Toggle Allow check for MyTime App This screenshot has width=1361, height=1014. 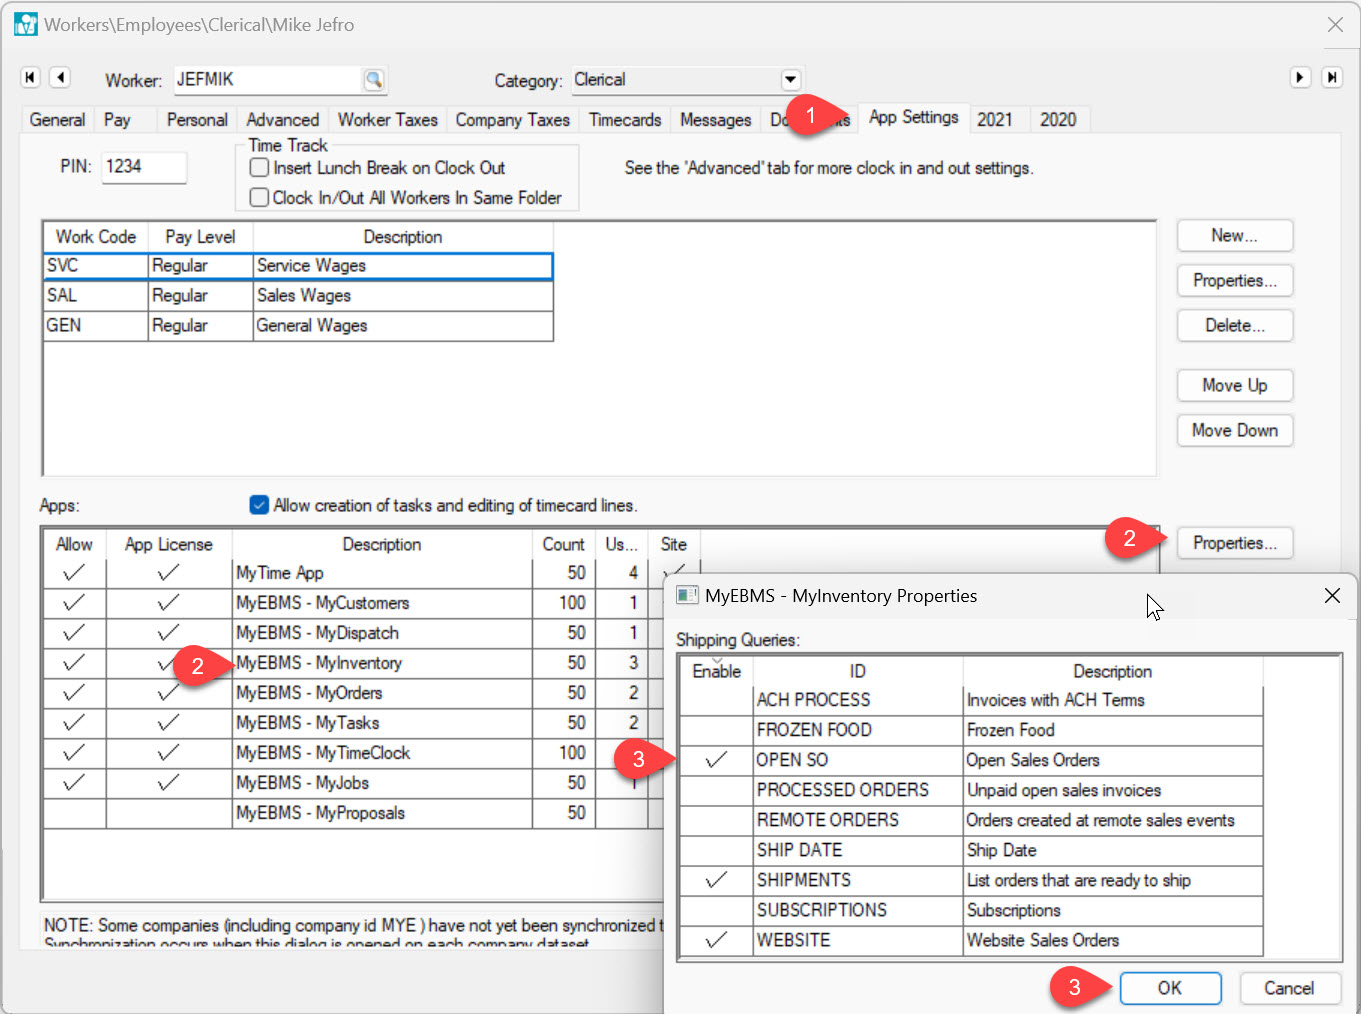(74, 573)
